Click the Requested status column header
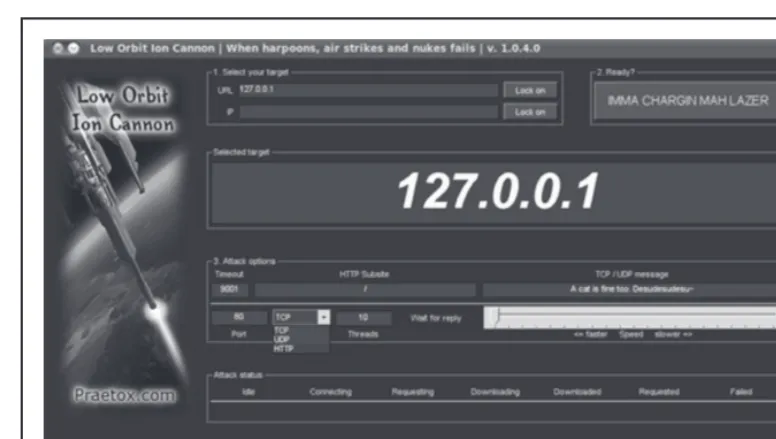Viewport: 776px width, 439px height. tap(659, 392)
